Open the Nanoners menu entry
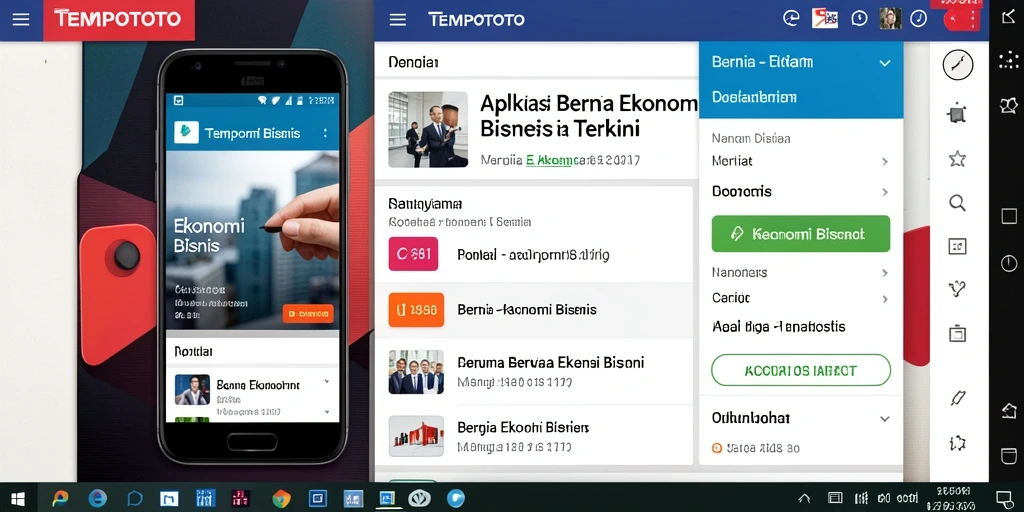Viewport: 1024px width, 512px height. pos(801,272)
